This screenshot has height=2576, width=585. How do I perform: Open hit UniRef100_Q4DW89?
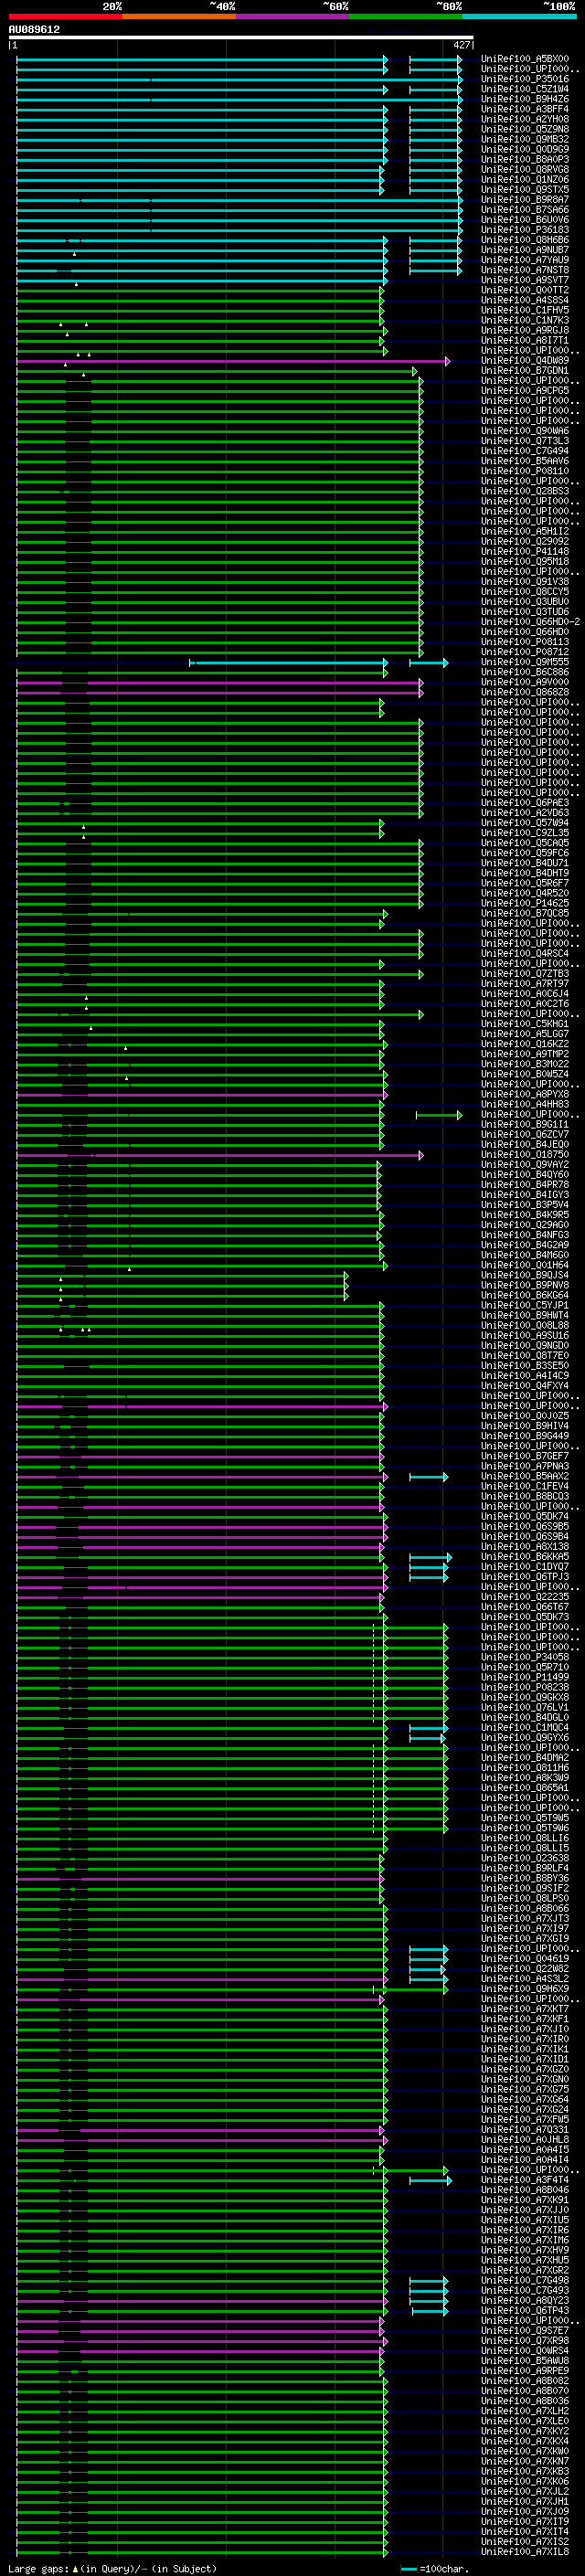524,360
